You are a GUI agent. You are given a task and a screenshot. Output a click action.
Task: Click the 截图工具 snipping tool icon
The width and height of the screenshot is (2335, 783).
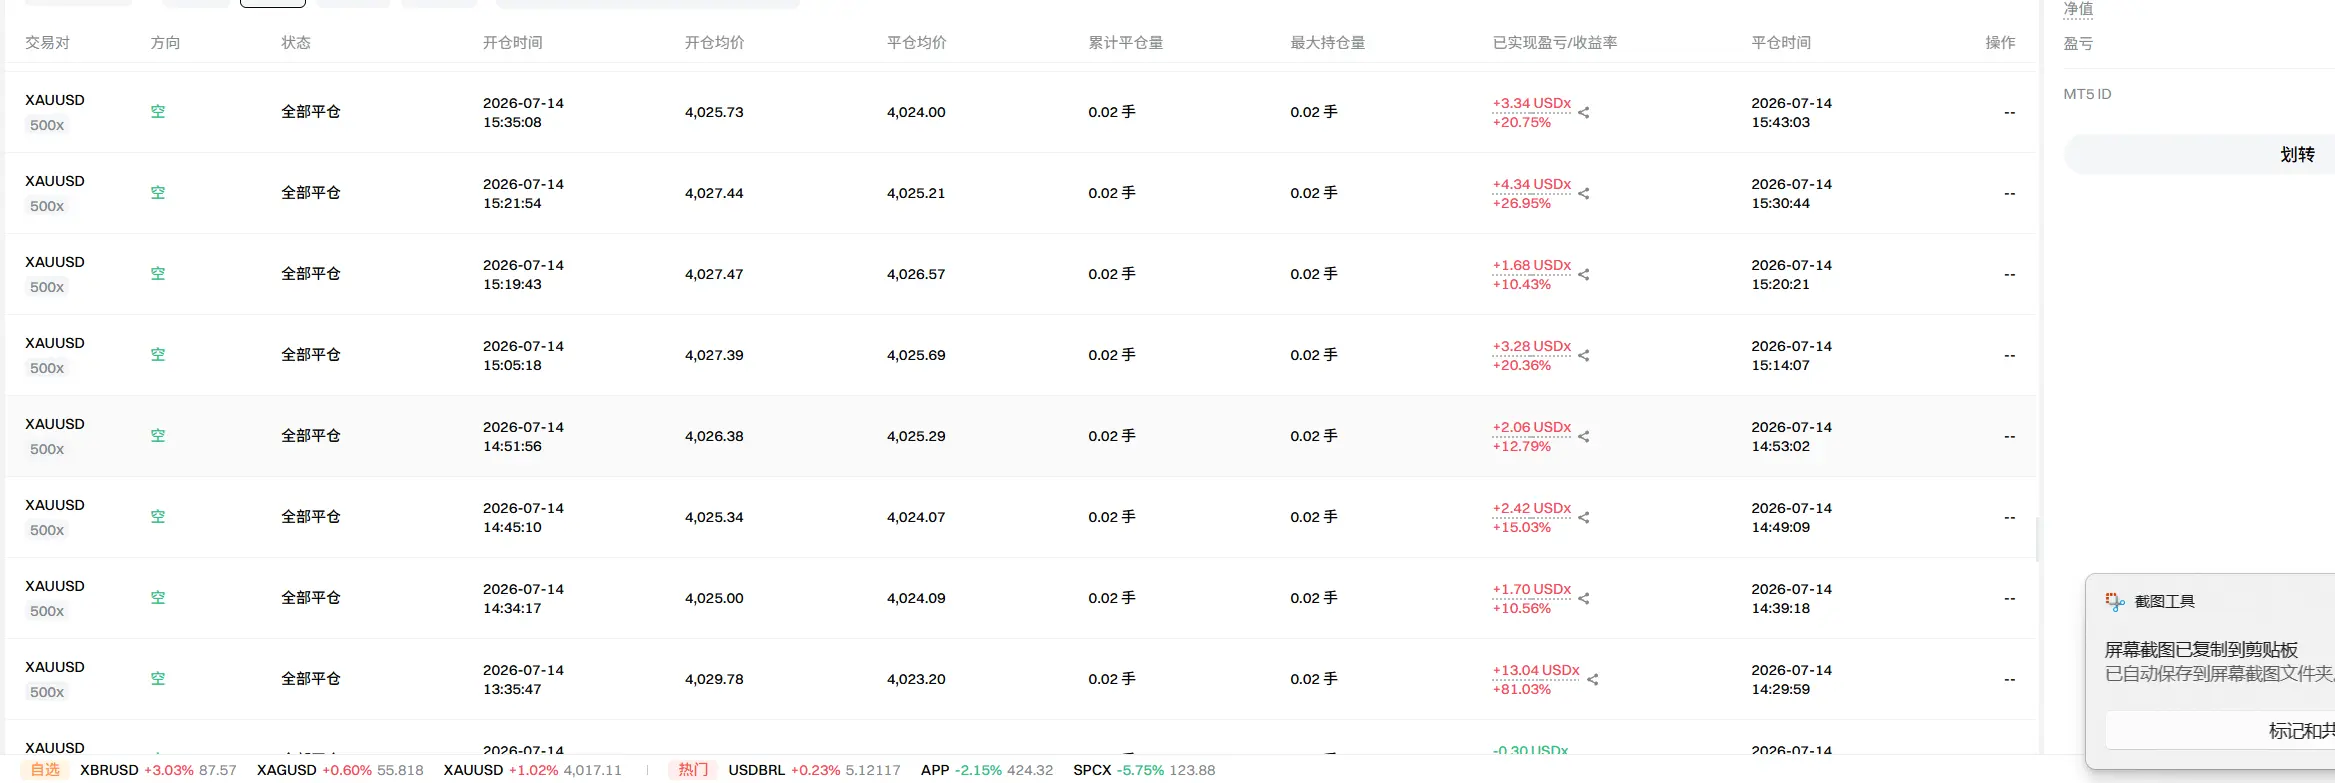point(2115,601)
